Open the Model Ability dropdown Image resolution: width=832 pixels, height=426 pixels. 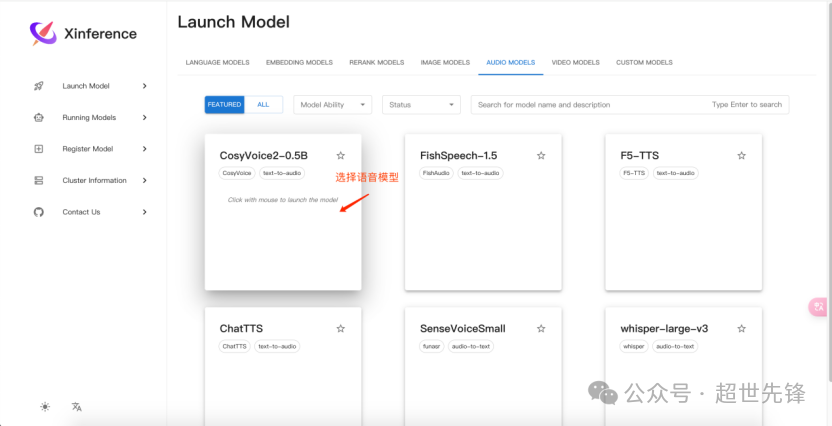click(333, 105)
